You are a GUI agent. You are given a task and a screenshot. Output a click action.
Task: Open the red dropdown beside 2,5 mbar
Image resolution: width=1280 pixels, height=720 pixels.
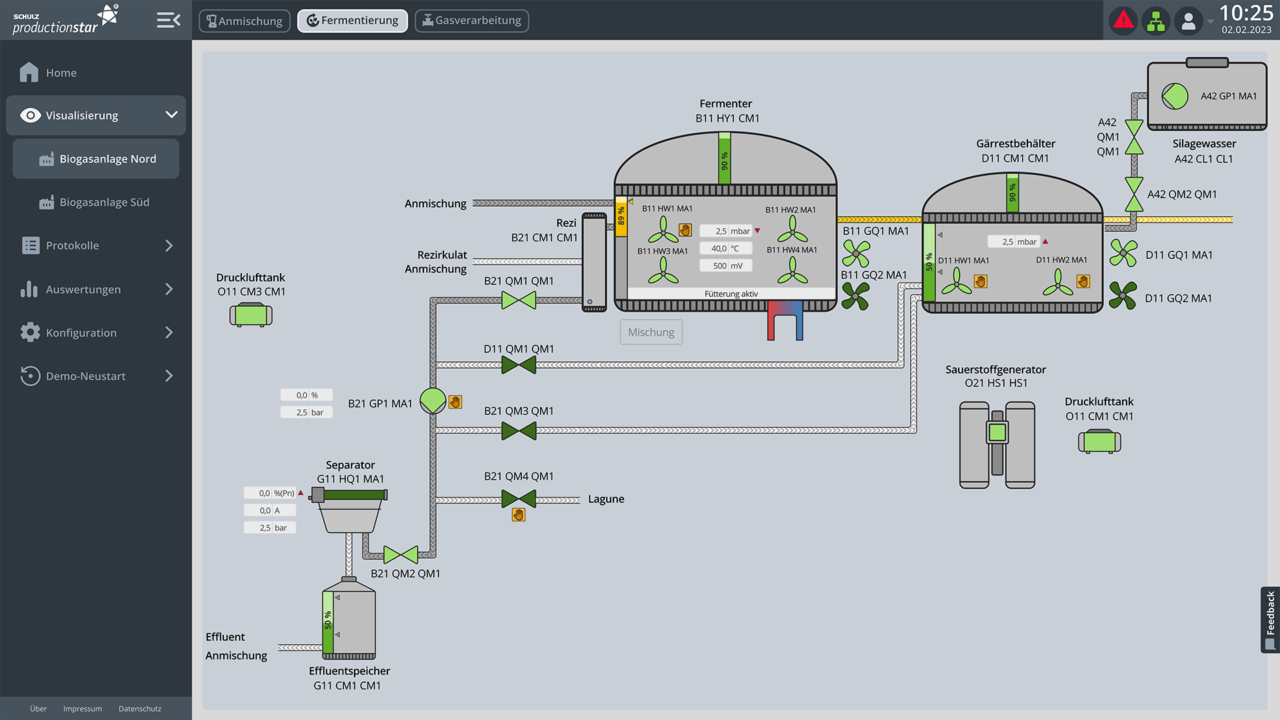click(757, 230)
